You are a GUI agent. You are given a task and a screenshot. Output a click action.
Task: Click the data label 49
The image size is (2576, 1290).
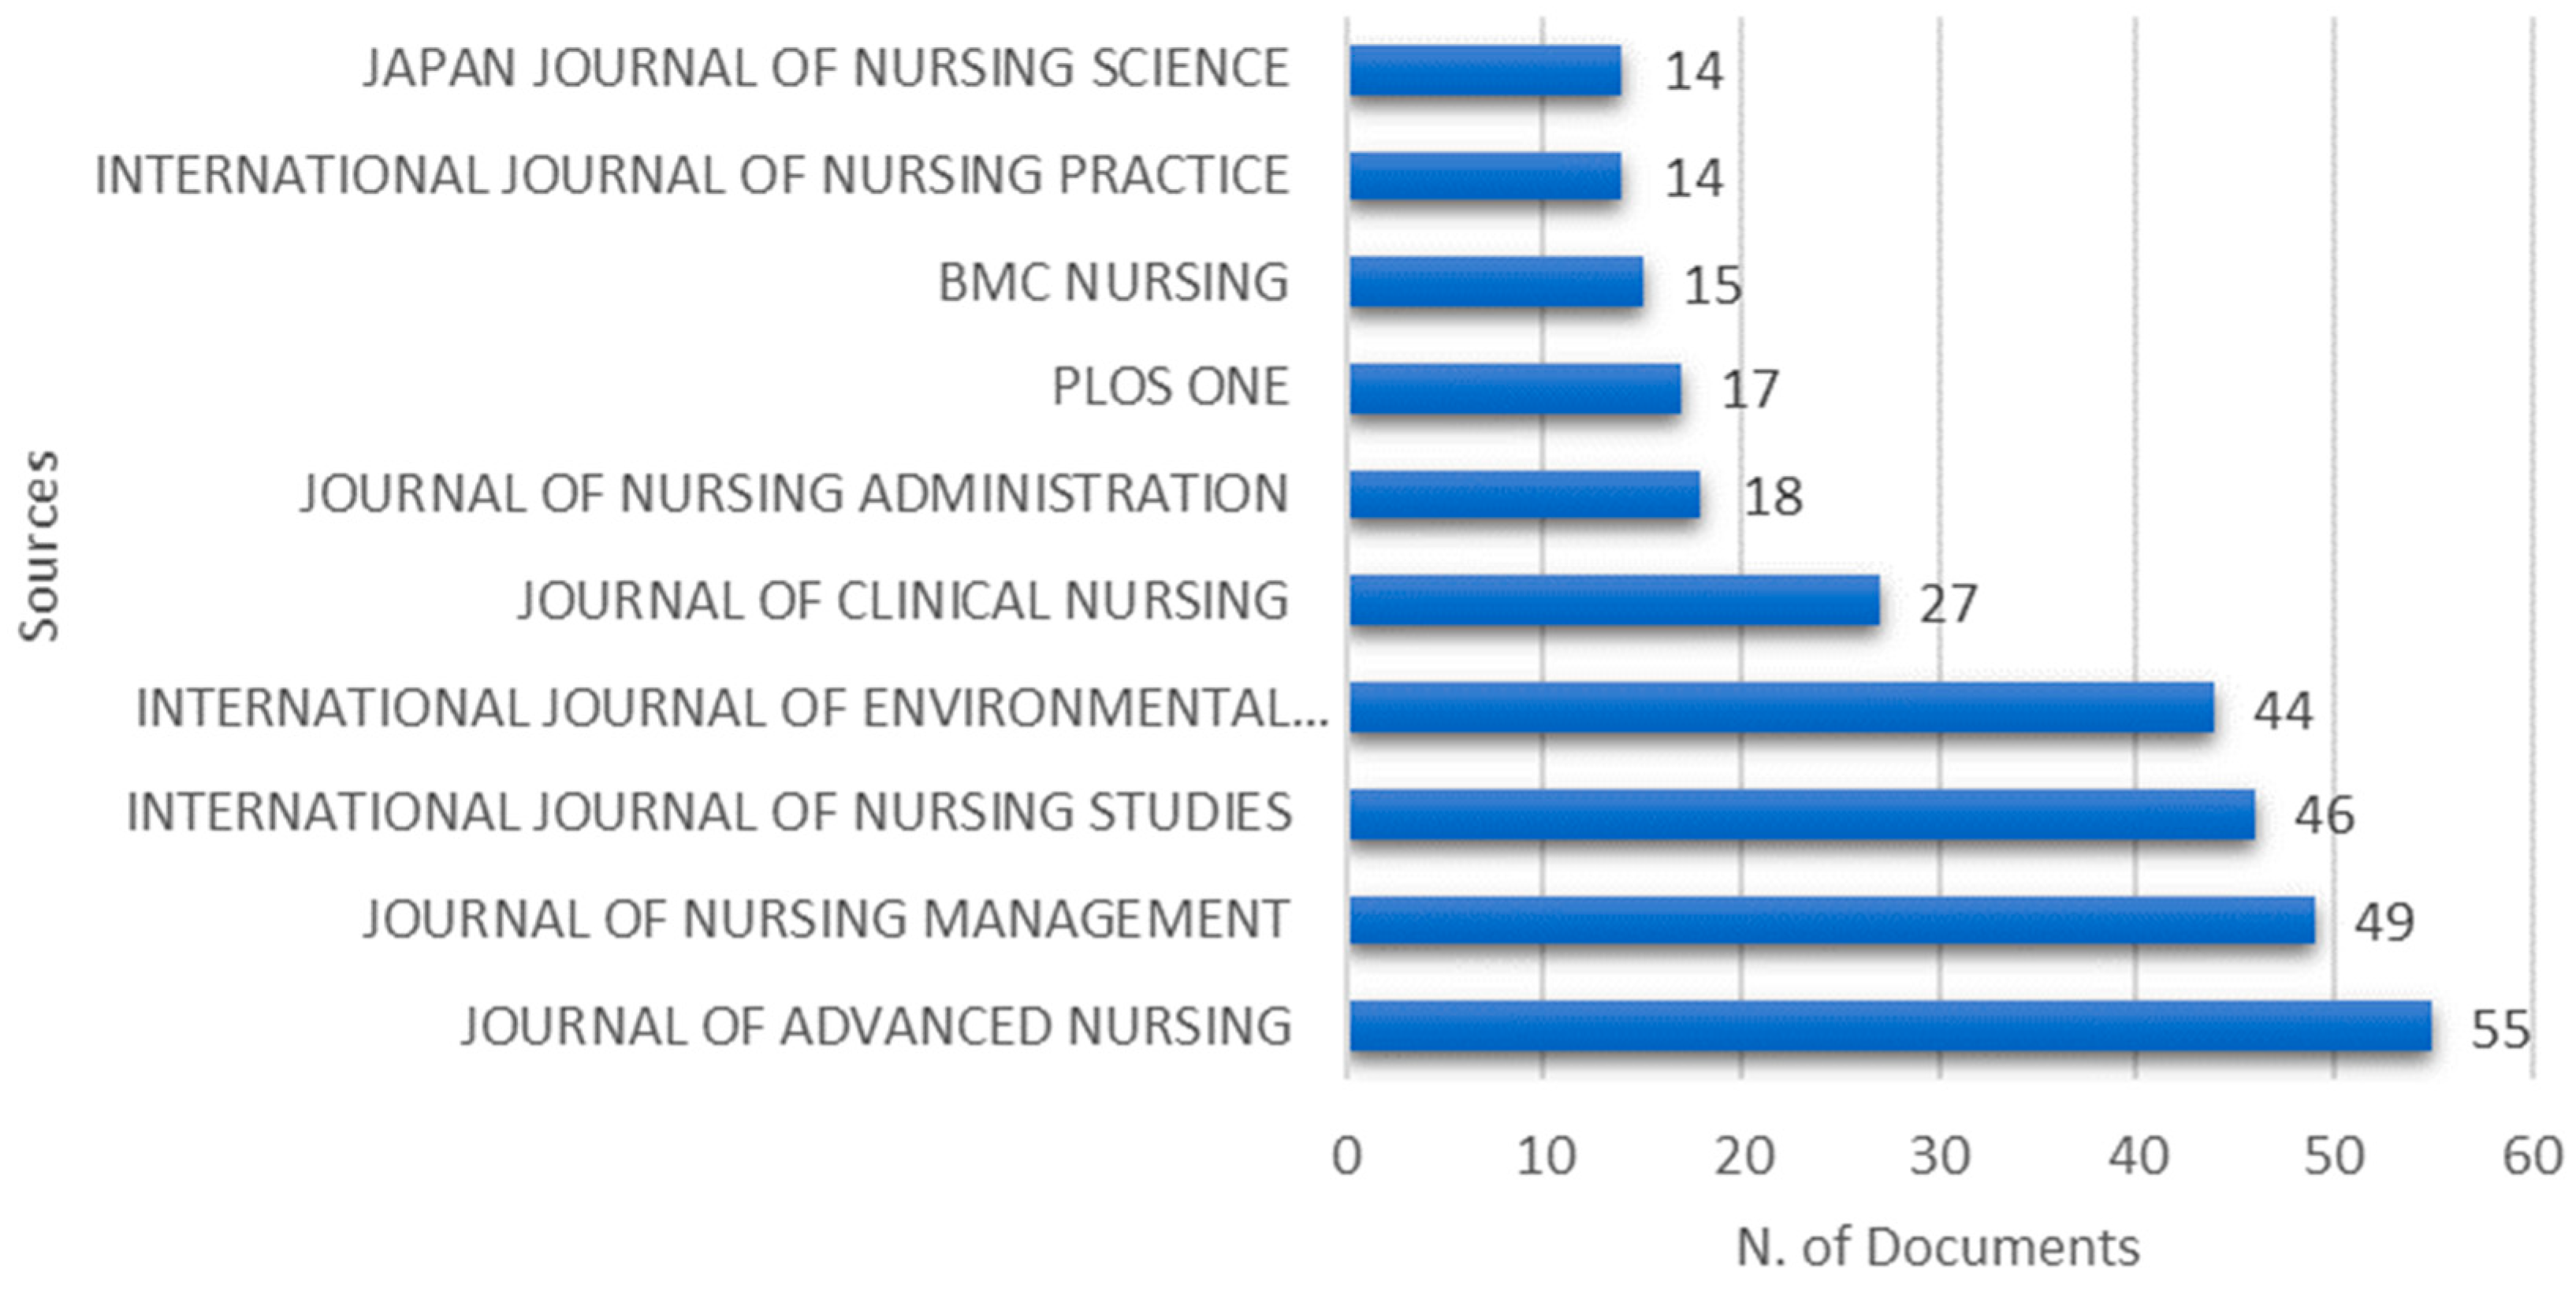point(2384,922)
